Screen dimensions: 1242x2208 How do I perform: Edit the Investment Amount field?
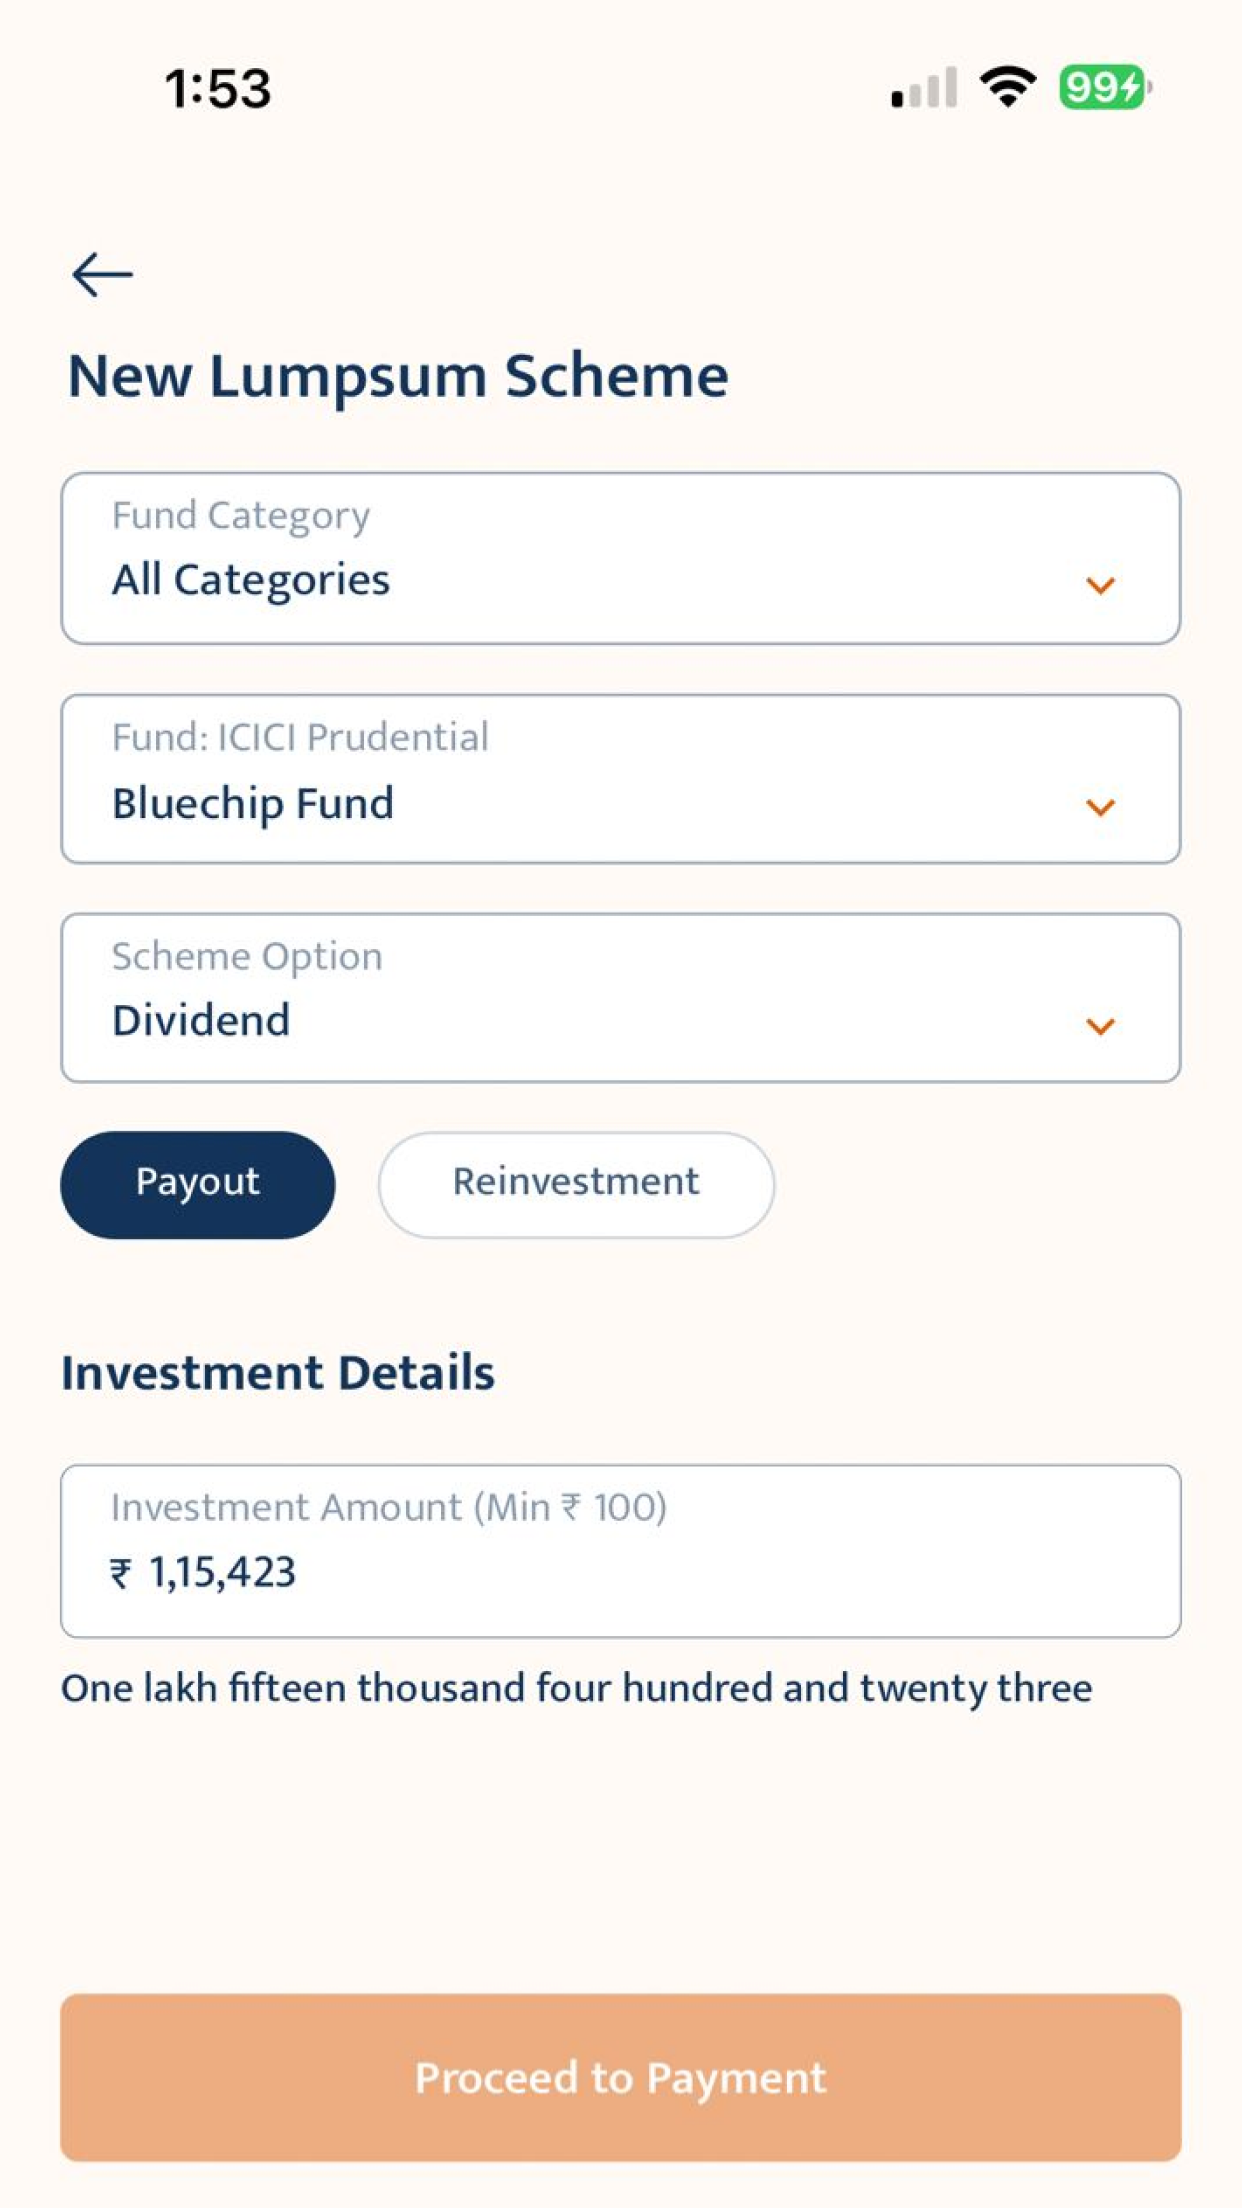pos(621,1551)
